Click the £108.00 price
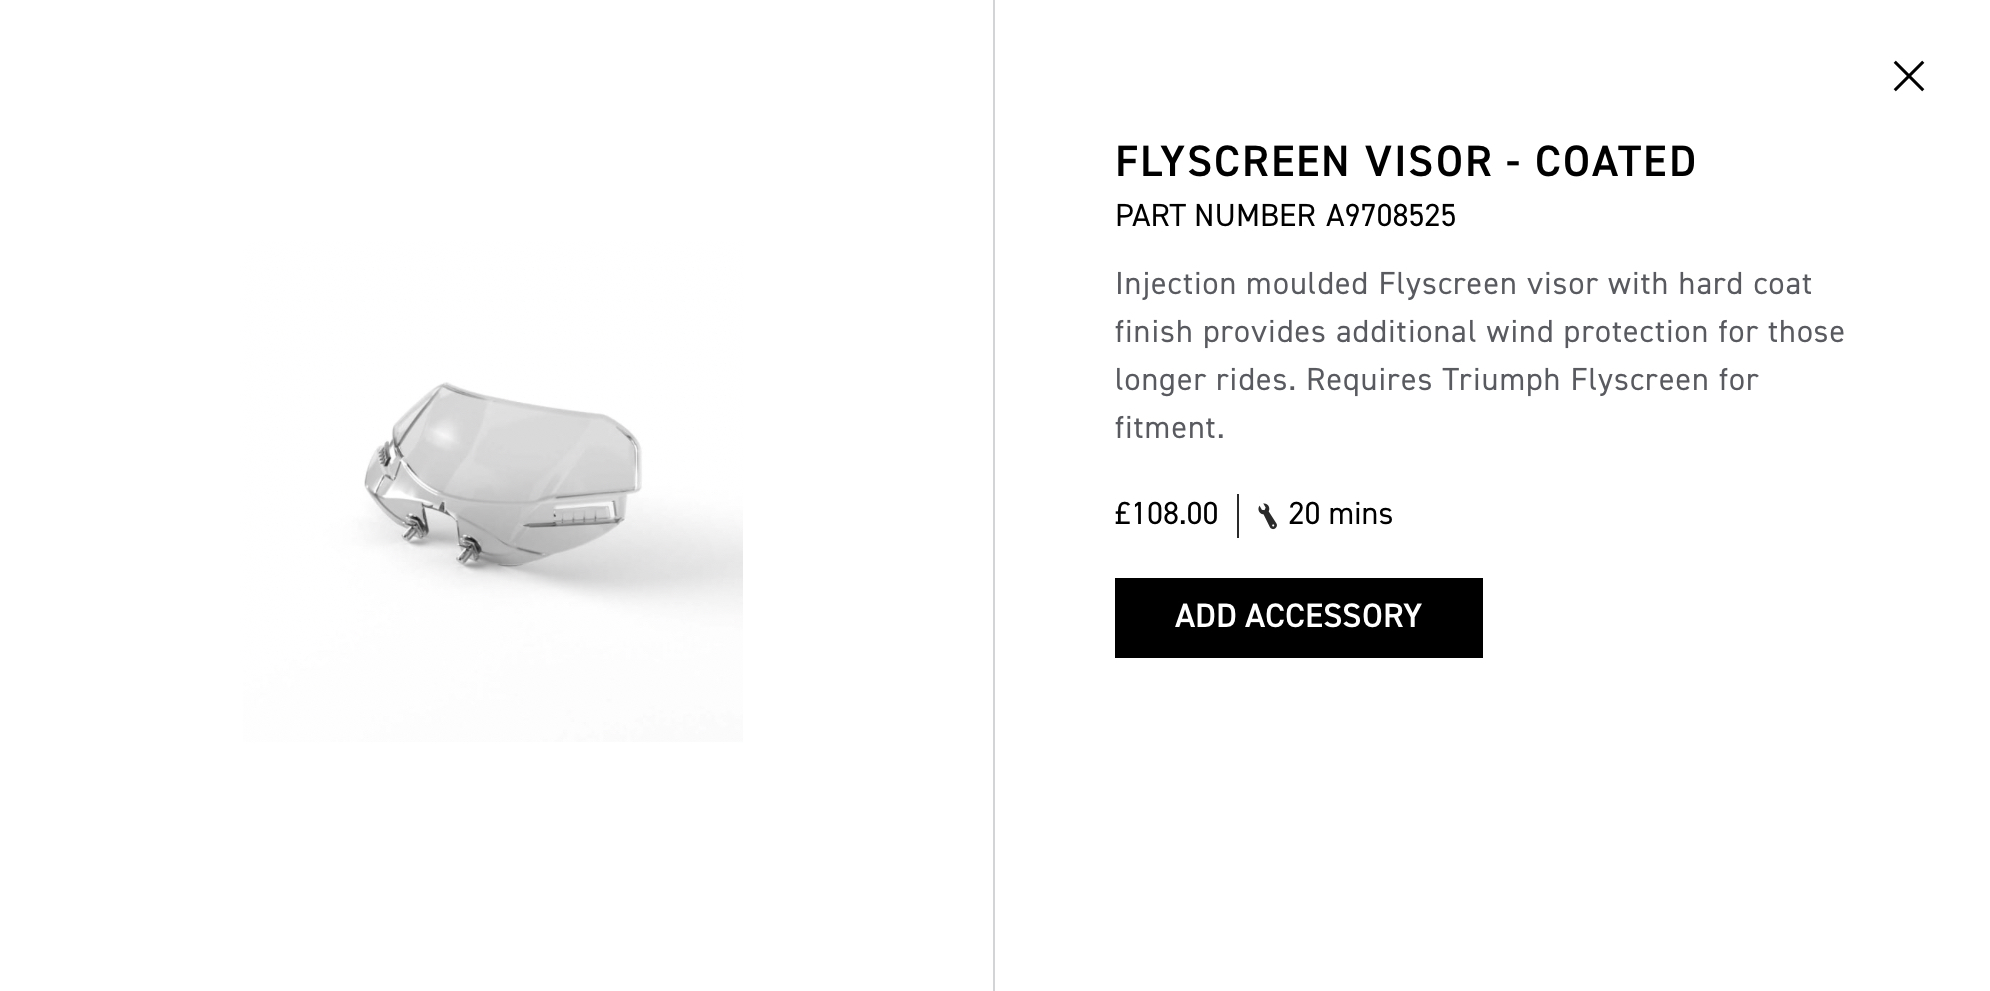Image resolution: width=1990 pixels, height=991 pixels. click(x=1166, y=514)
